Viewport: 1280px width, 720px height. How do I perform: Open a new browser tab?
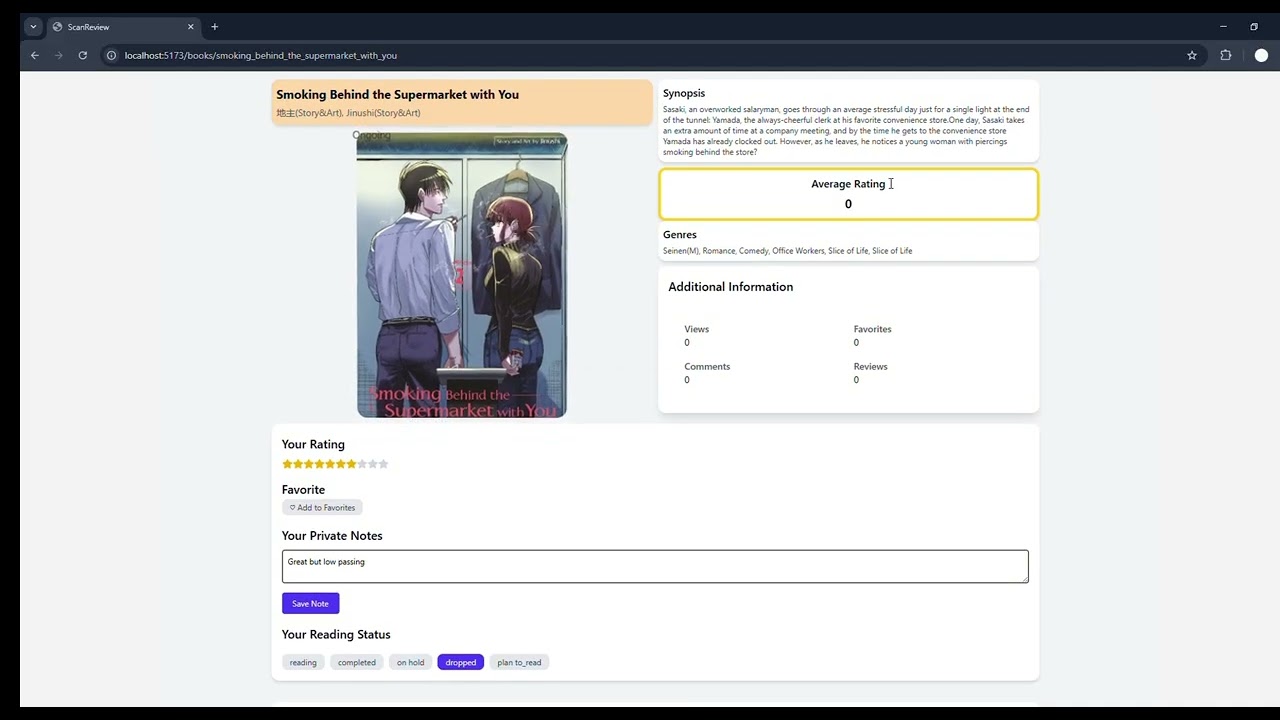(214, 27)
